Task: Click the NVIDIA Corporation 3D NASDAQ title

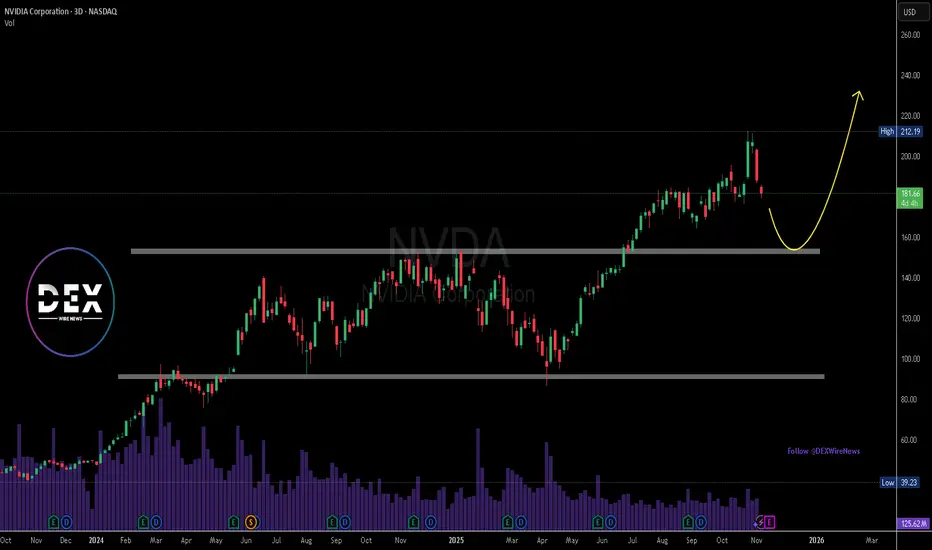Action: 61,11
